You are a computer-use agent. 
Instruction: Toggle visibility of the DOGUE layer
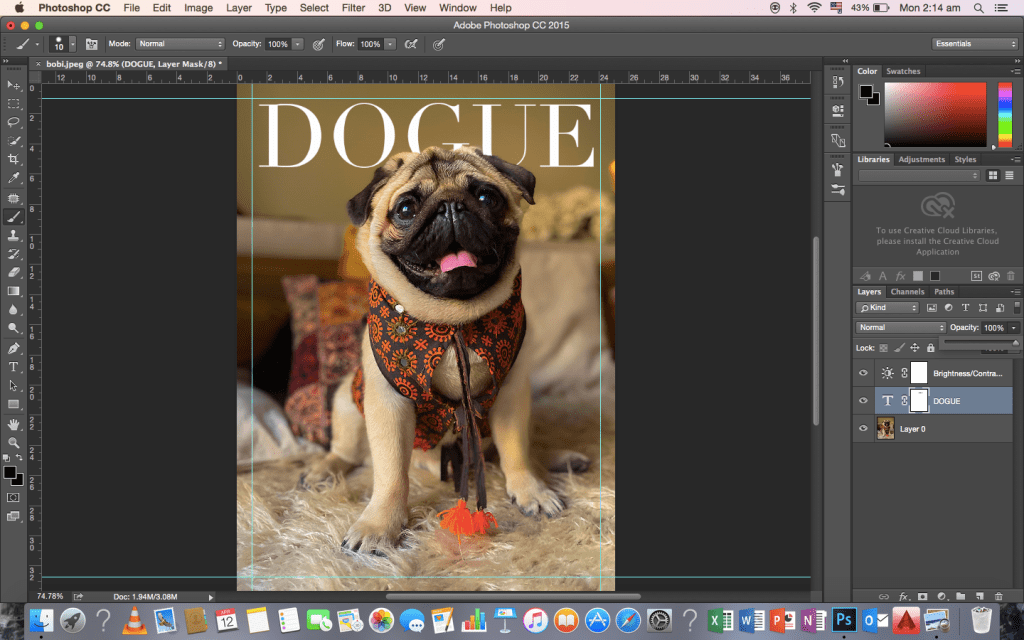point(864,401)
